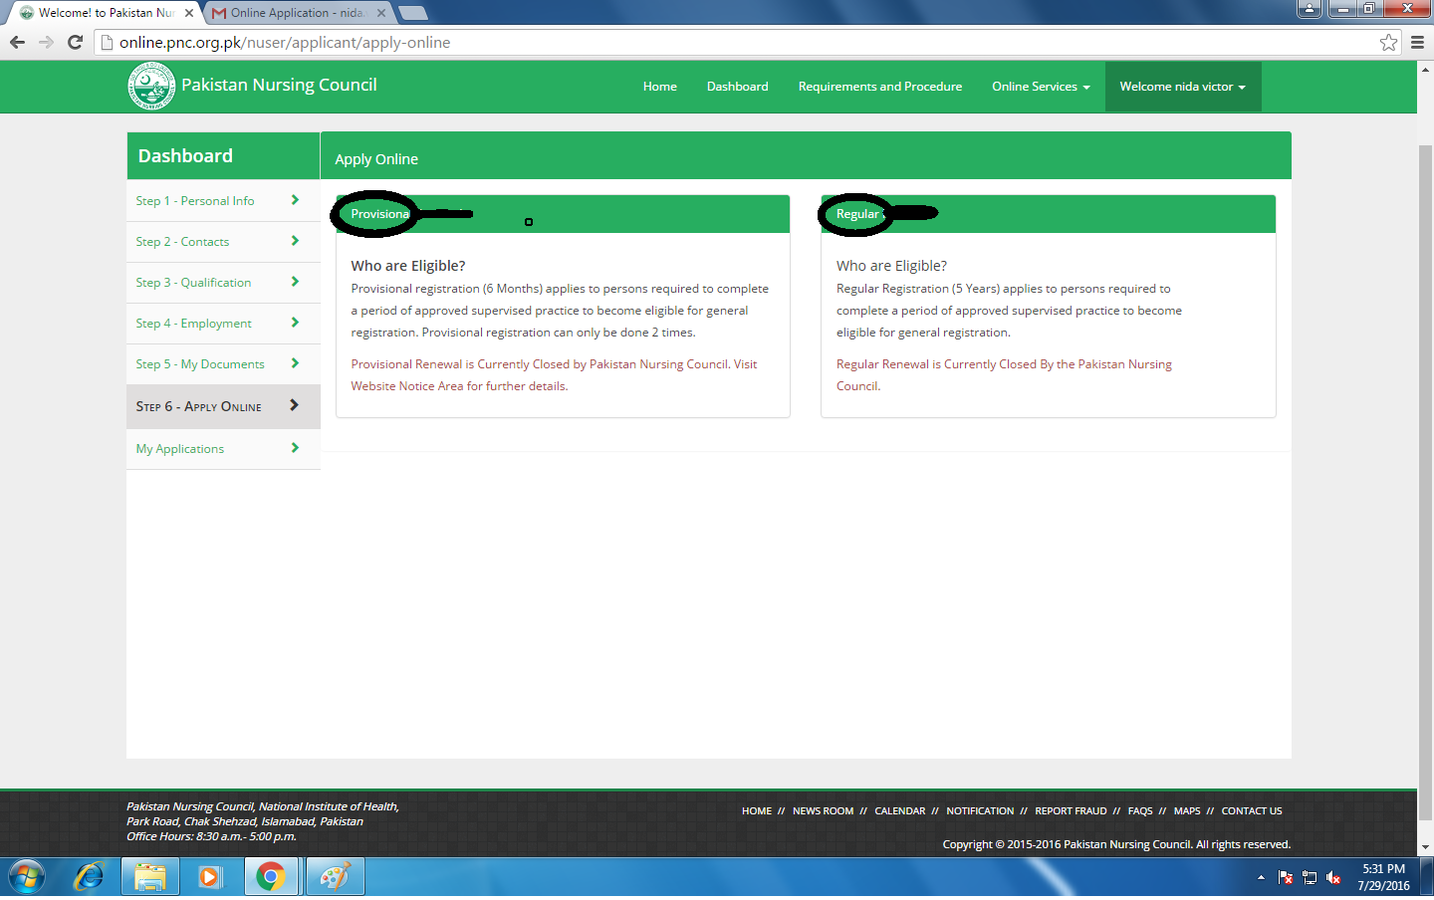Viewport: 1434px width, 900px height.
Task: Click CONTACT US in the footer
Action: 1252,811
